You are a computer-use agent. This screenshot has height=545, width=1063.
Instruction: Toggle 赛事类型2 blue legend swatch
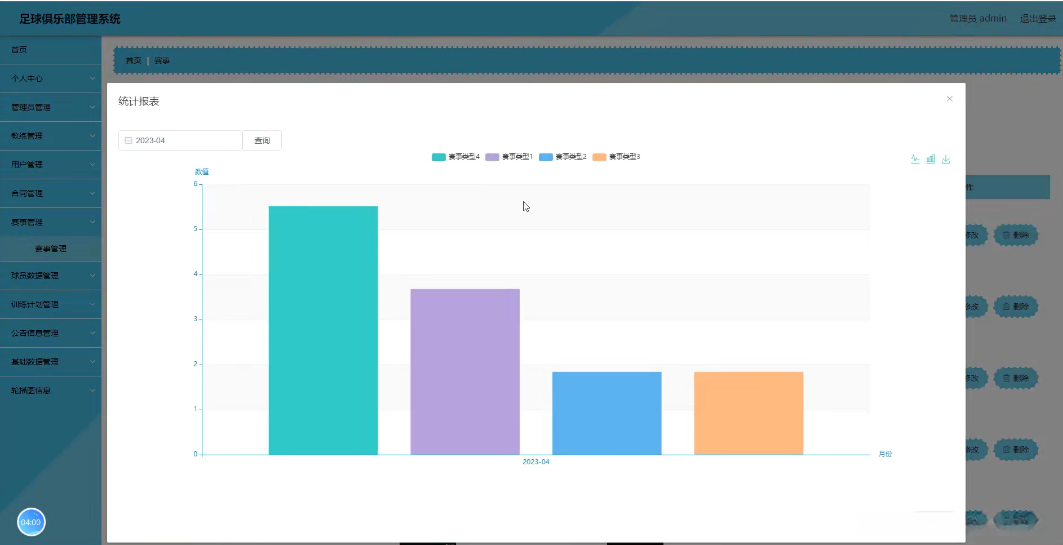click(546, 157)
